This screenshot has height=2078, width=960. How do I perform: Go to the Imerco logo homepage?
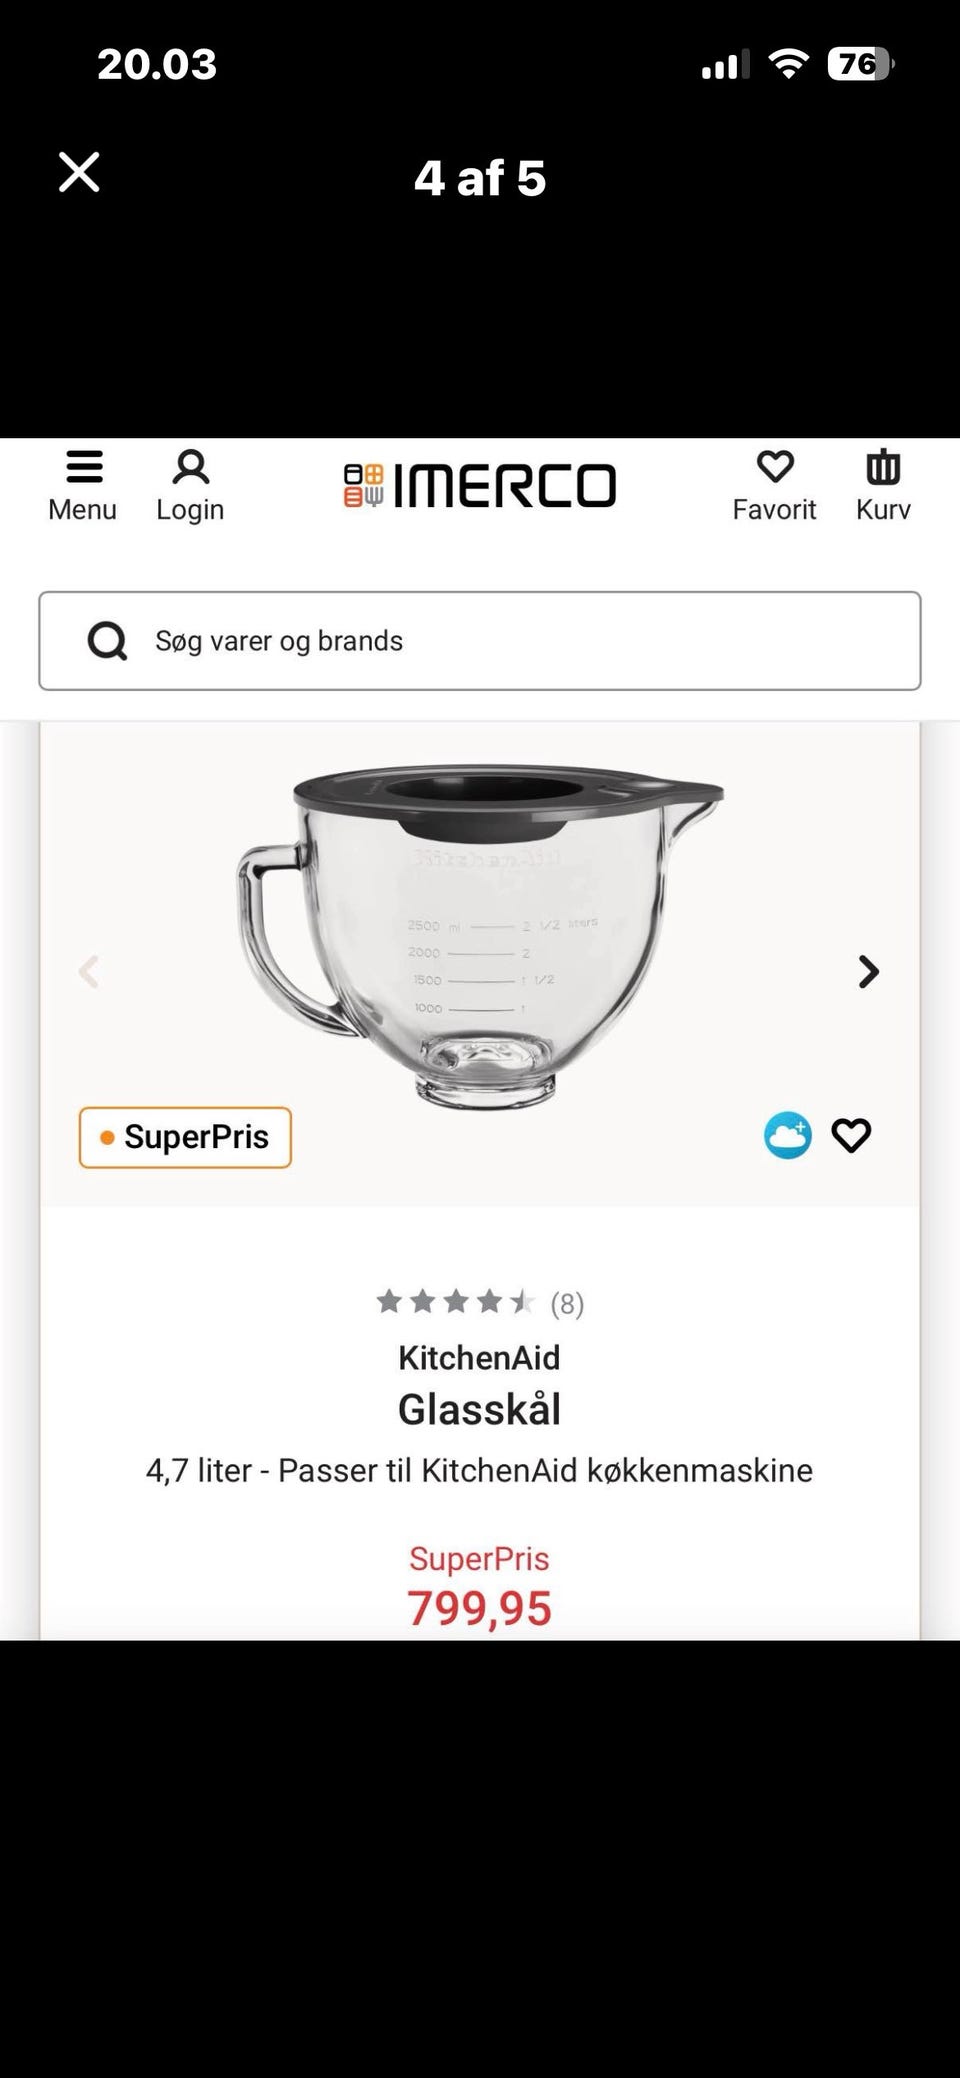pyautogui.click(x=480, y=486)
